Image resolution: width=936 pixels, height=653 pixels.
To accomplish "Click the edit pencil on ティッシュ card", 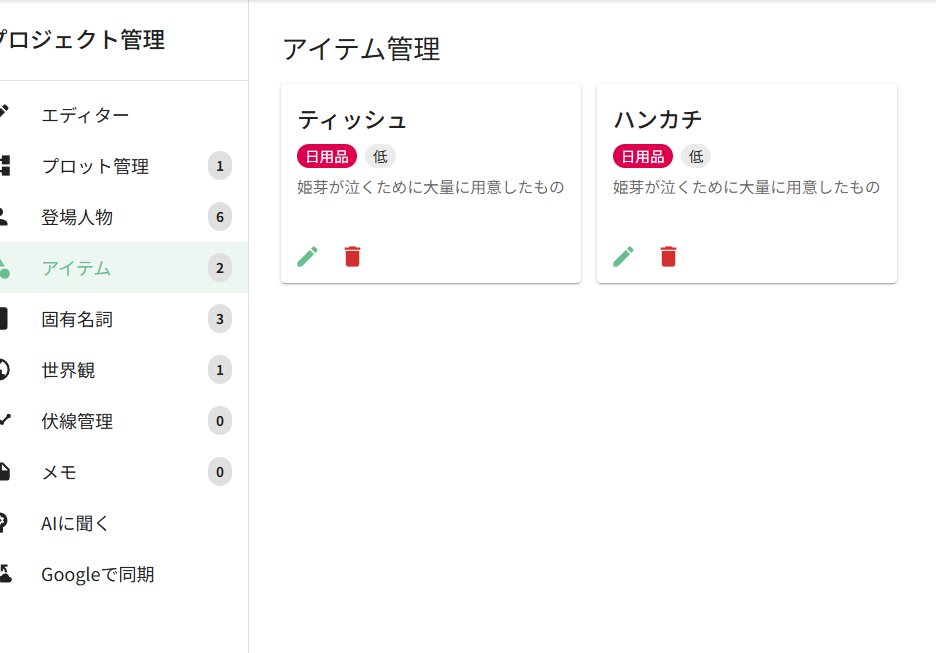I will pos(308,257).
